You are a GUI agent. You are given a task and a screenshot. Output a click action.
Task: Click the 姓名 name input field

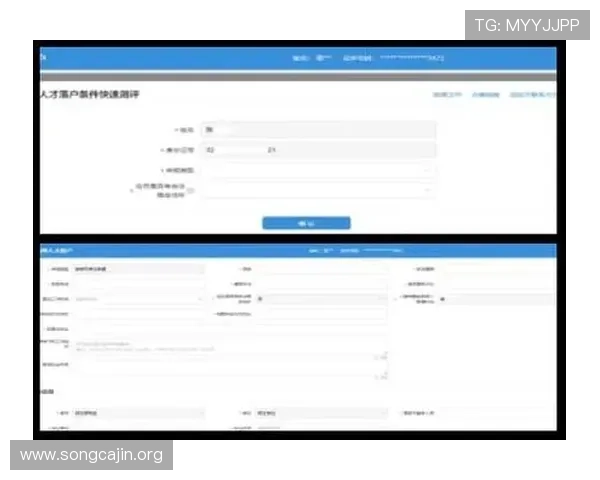pos(318,130)
